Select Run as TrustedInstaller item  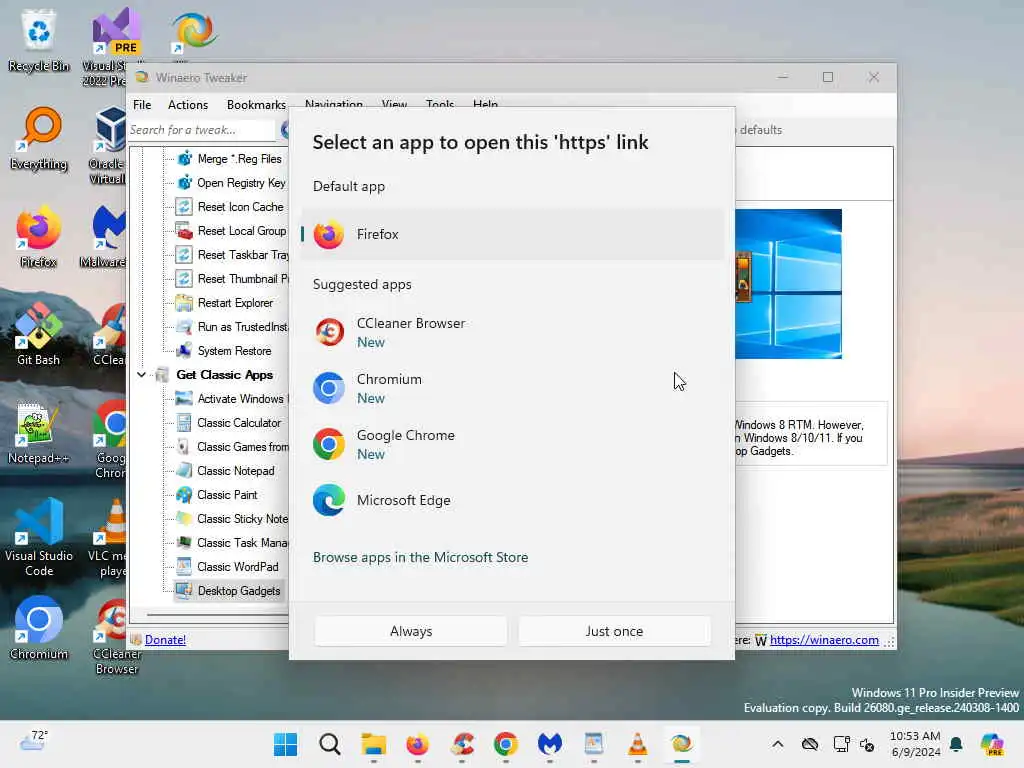232,327
